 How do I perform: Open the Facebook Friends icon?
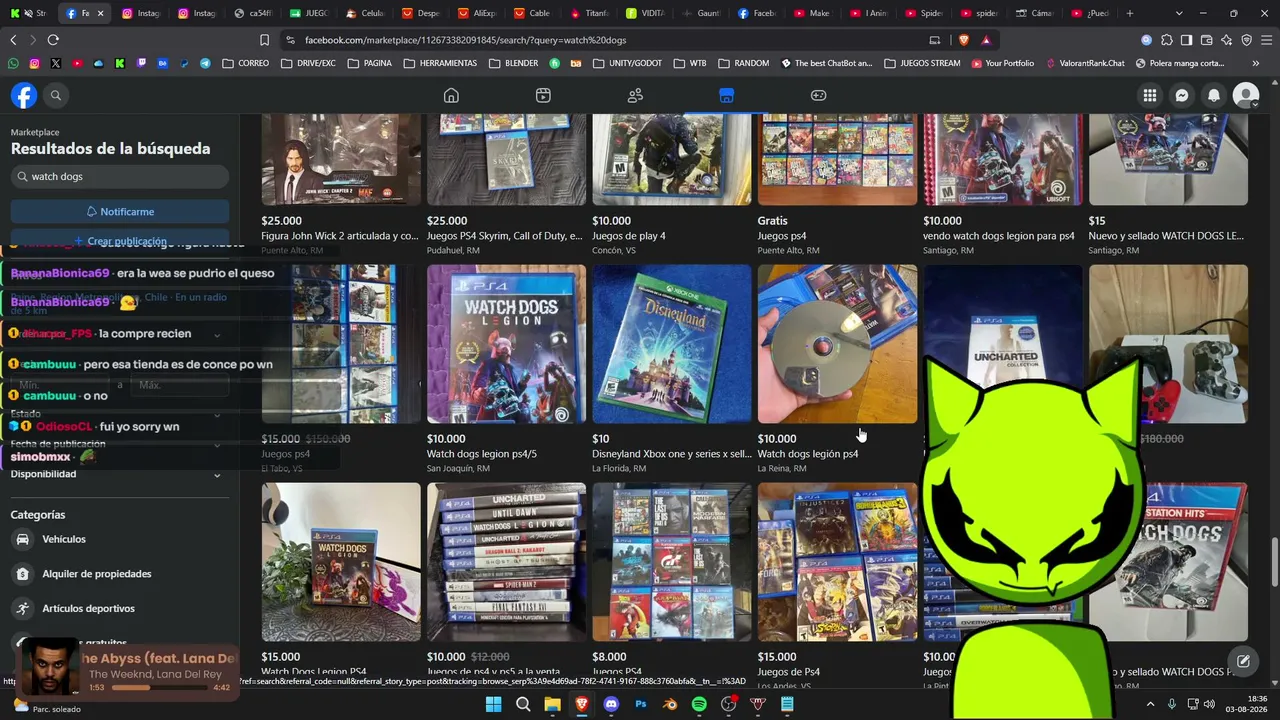point(635,95)
